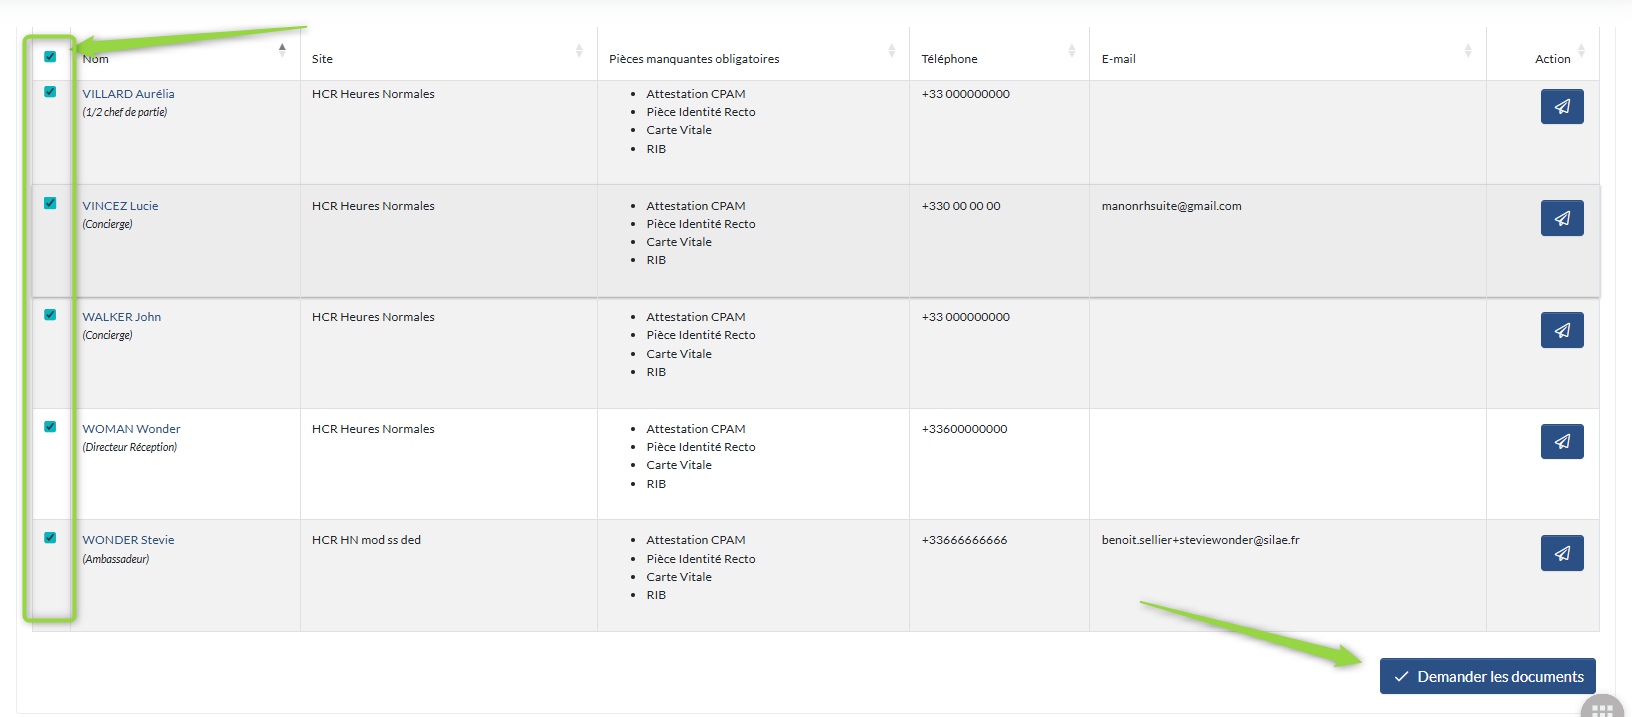This screenshot has width=1632, height=717.
Task: Uncheck the VINCEZ Lucie row checkbox
Action: click(50, 203)
